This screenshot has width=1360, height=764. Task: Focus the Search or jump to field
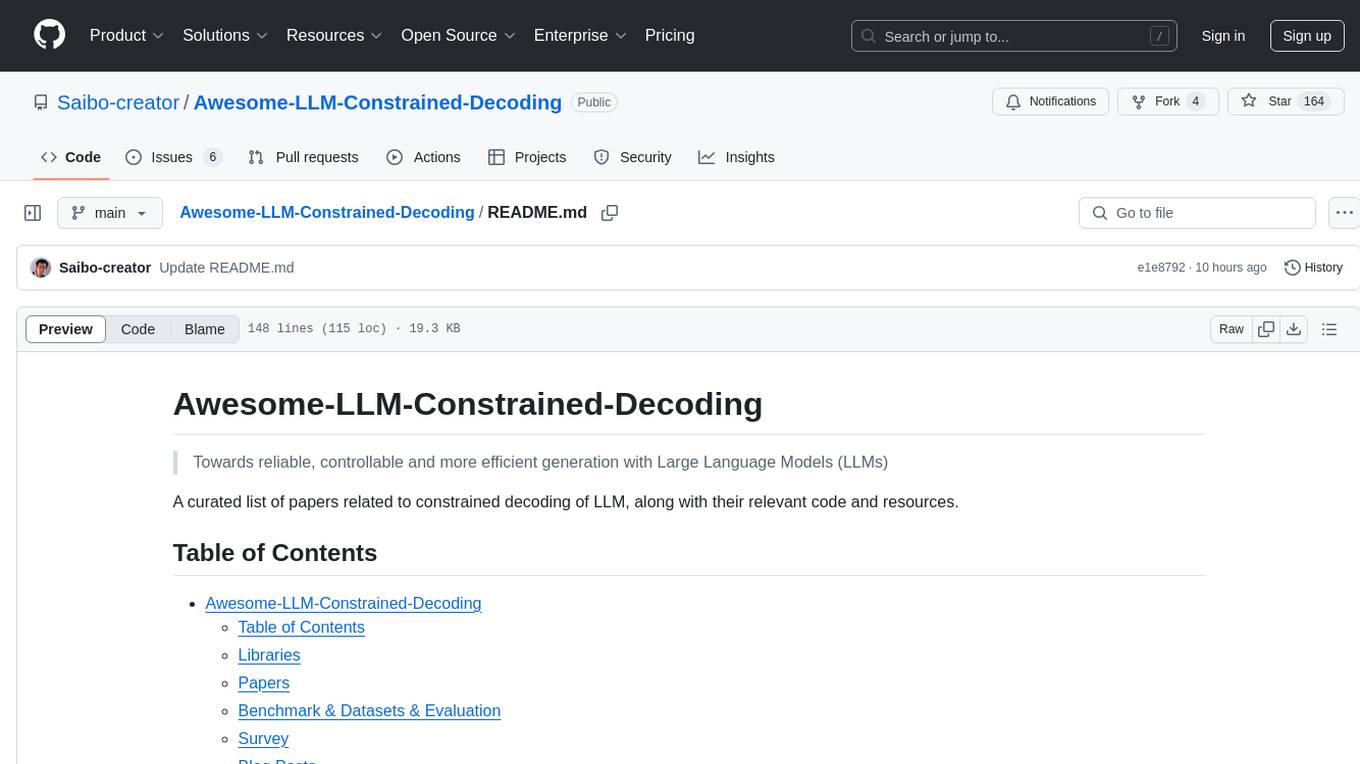pyautogui.click(x=1014, y=36)
